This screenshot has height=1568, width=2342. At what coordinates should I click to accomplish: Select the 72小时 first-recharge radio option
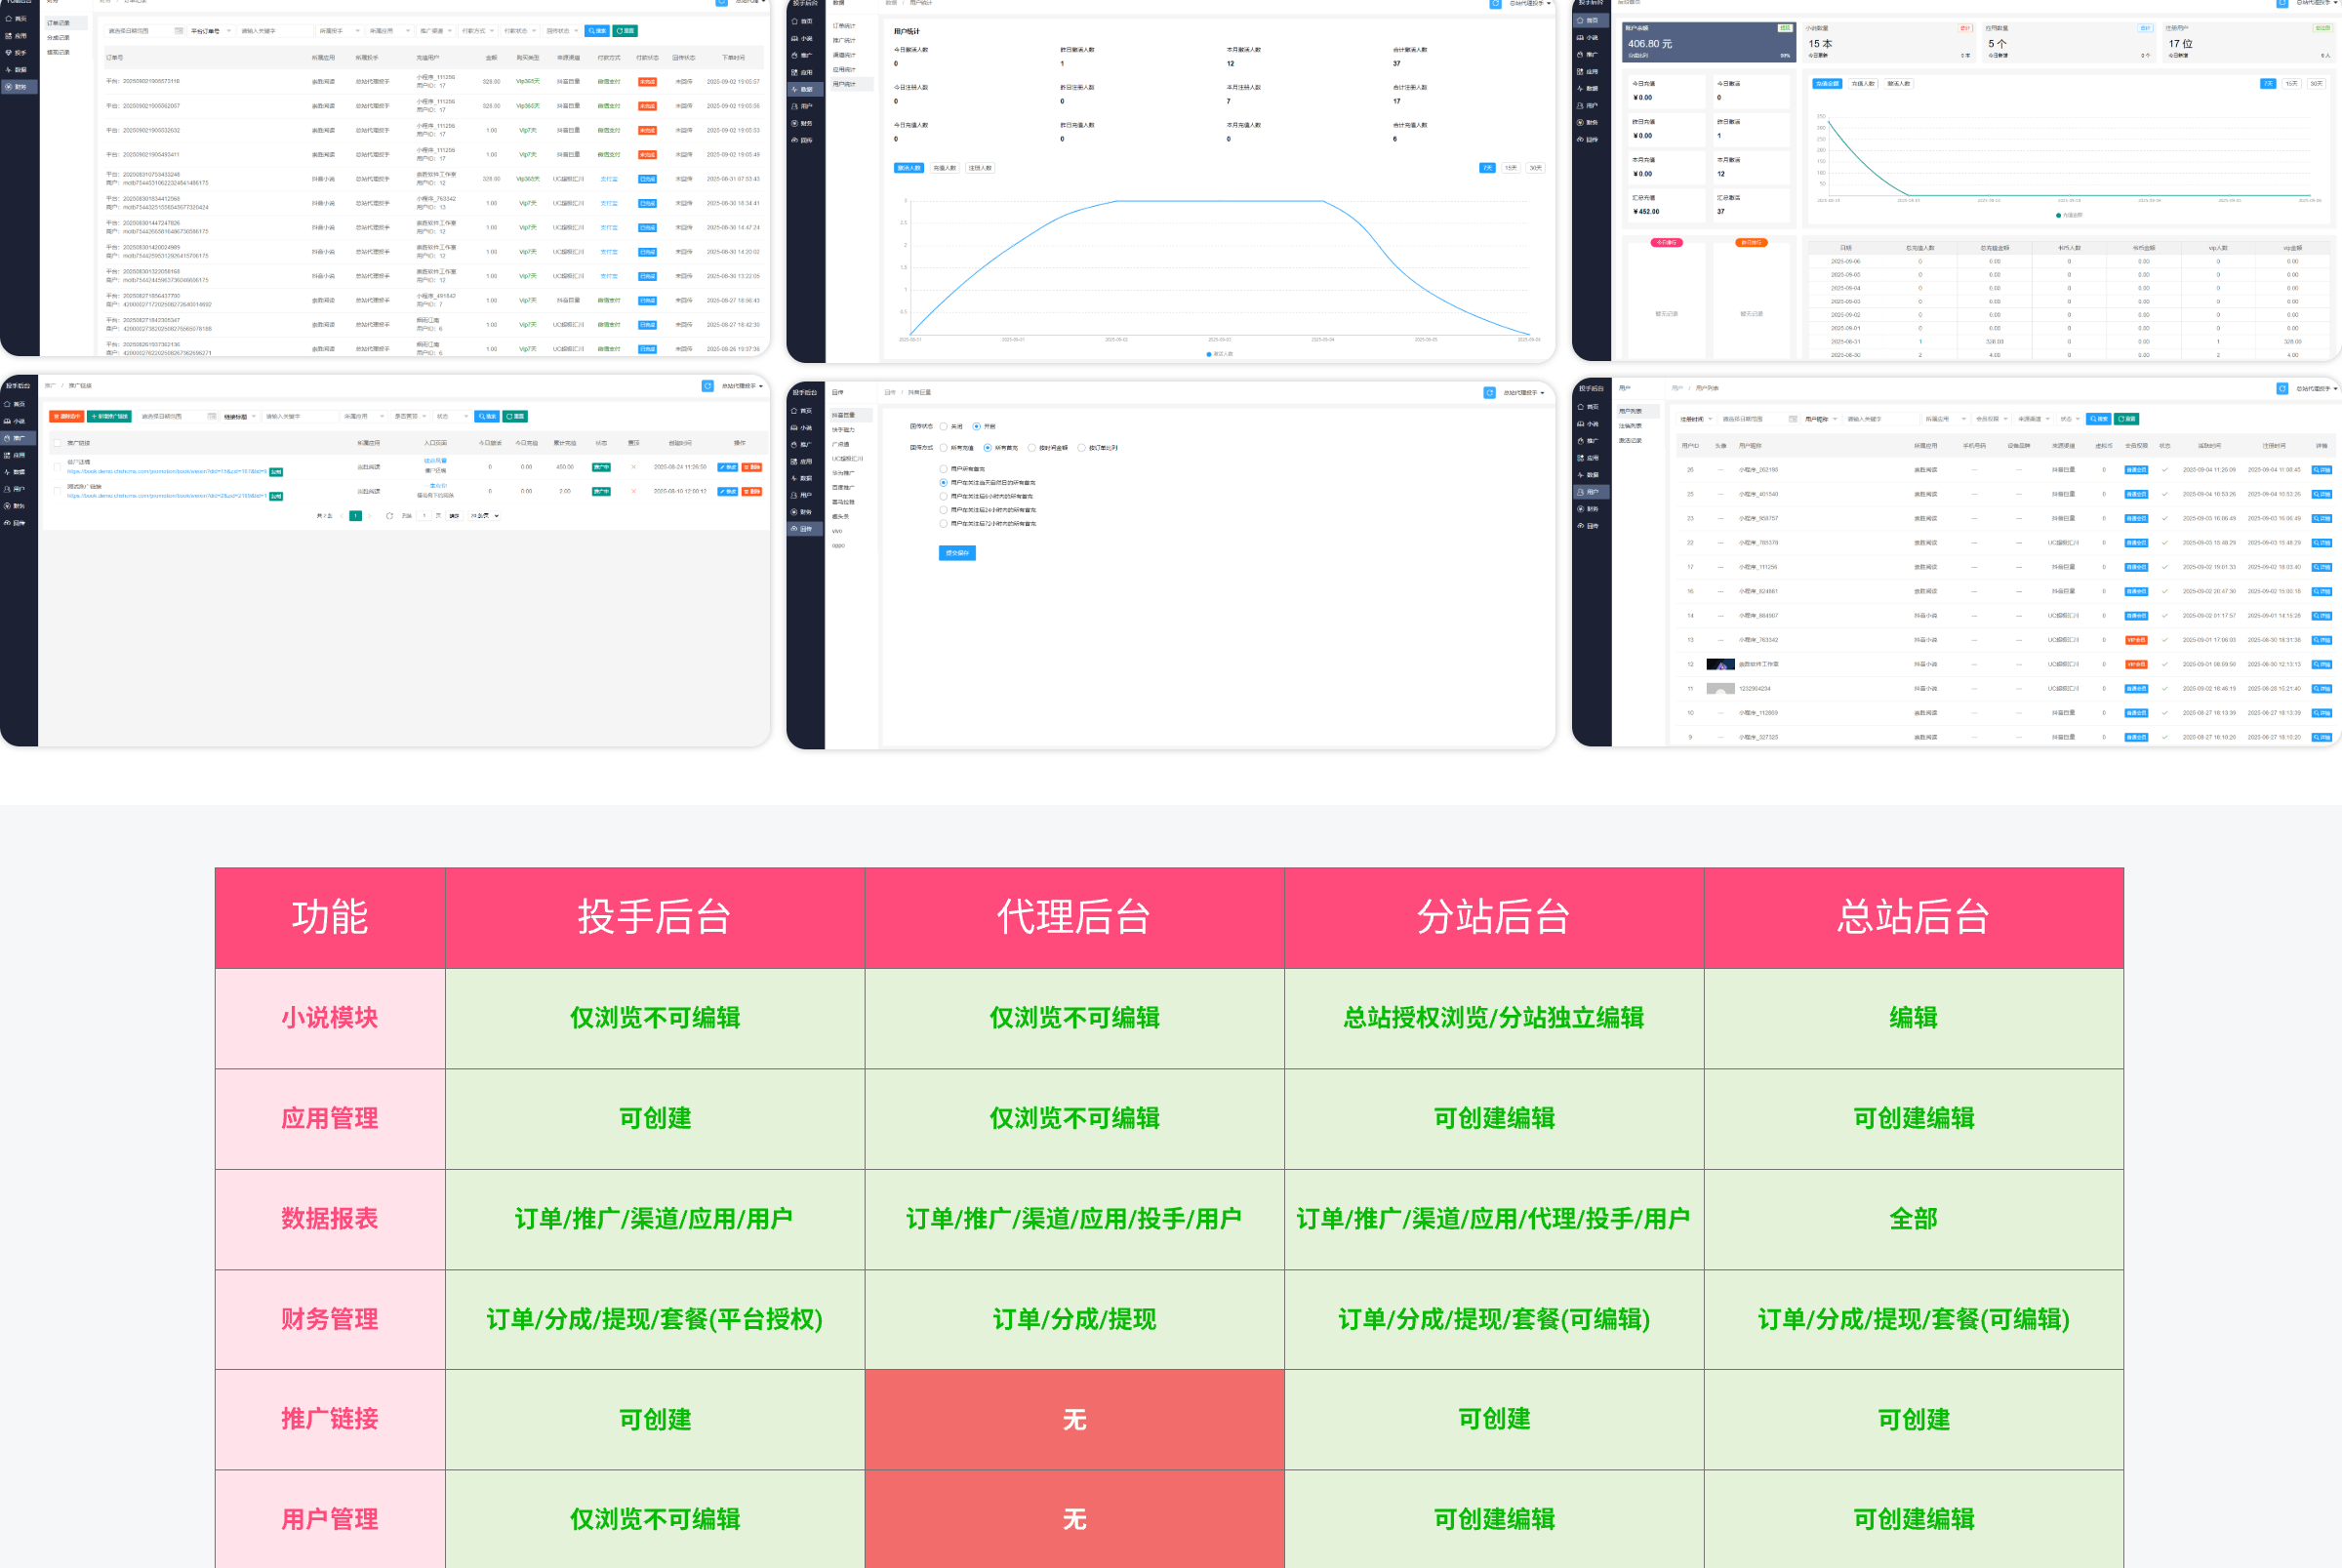tap(943, 524)
